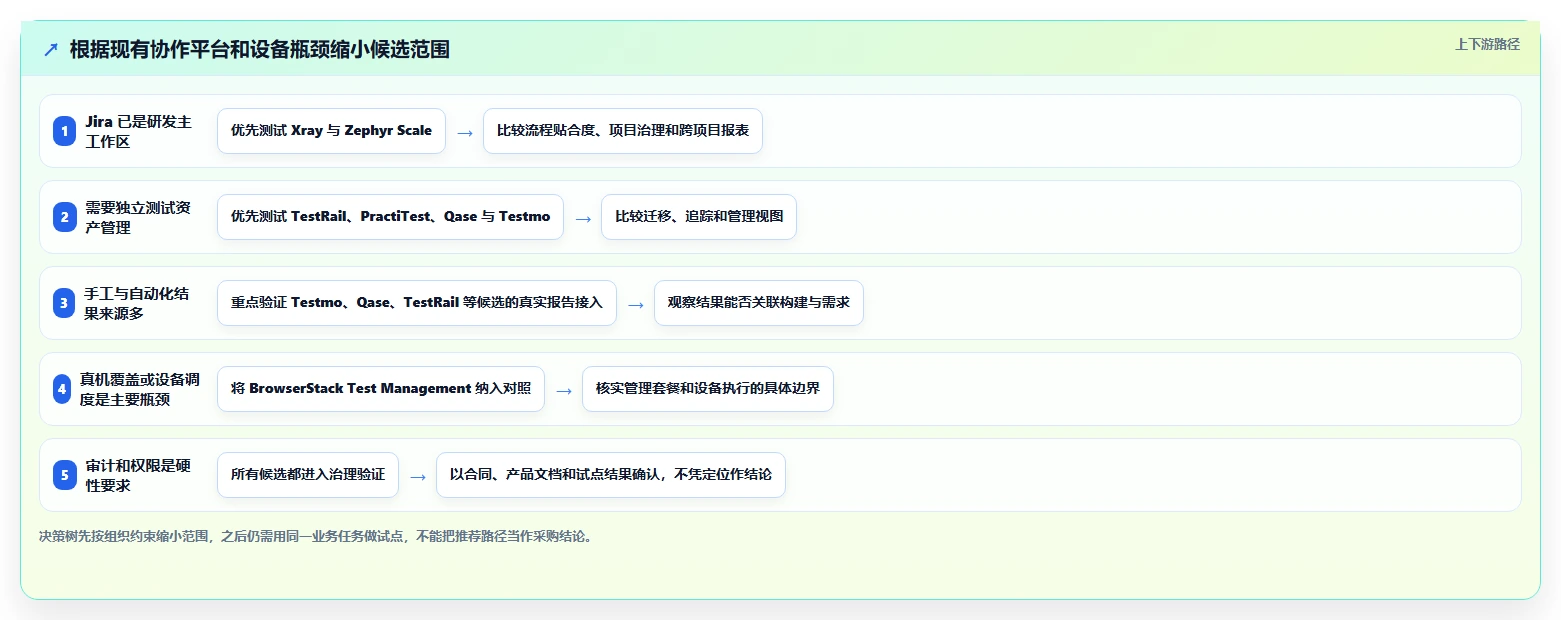Screen dimensions: 1561x620
Task: Open the 重点验证 Testmo、Qase、TestRail 报告接入 chip
Action: (x=417, y=303)
